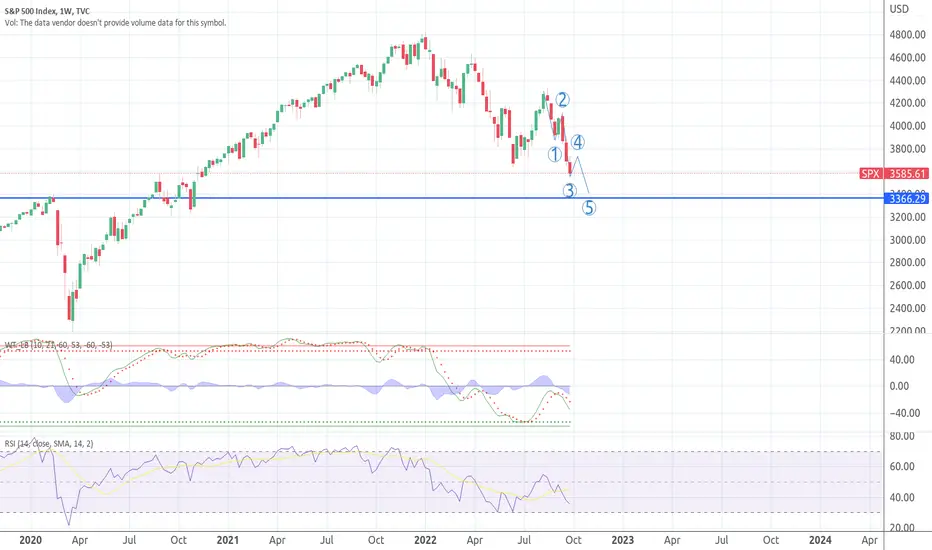
Task: Click the blue horizontal support line
Action: point(442,198)
